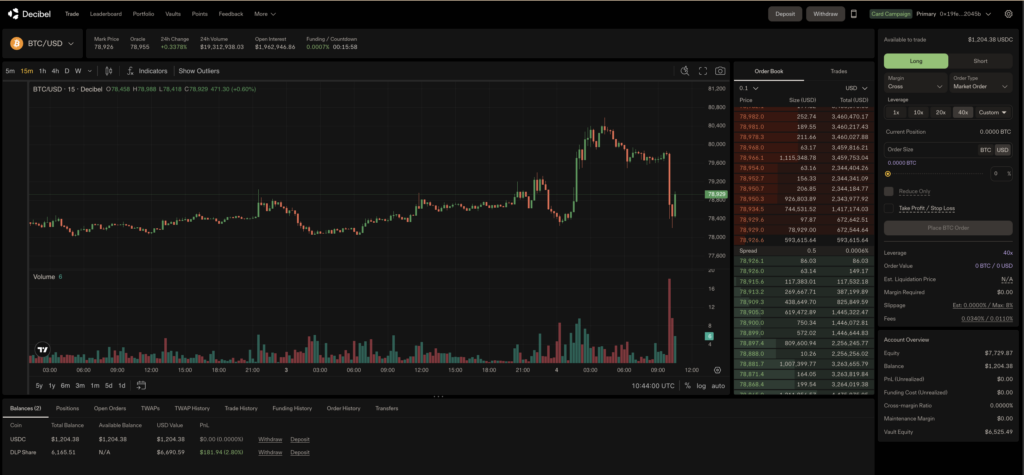Viewport: 1024px width, 475px height.
Task: Switch order size unit to USD
Action: [1002, 150]
